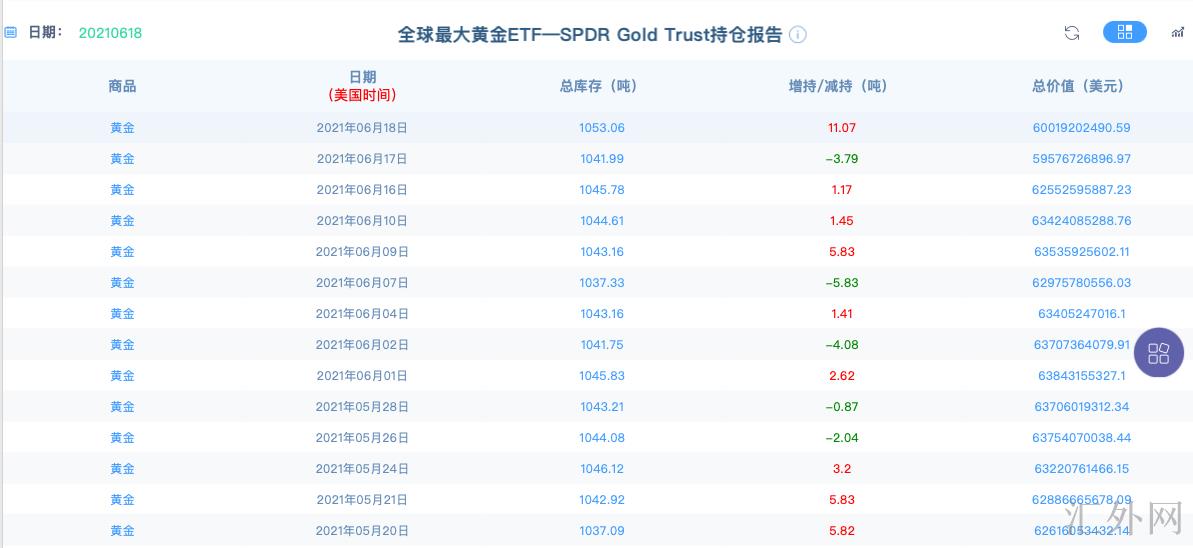Select the 2021年06月09日 date cell

click(362, 252)
